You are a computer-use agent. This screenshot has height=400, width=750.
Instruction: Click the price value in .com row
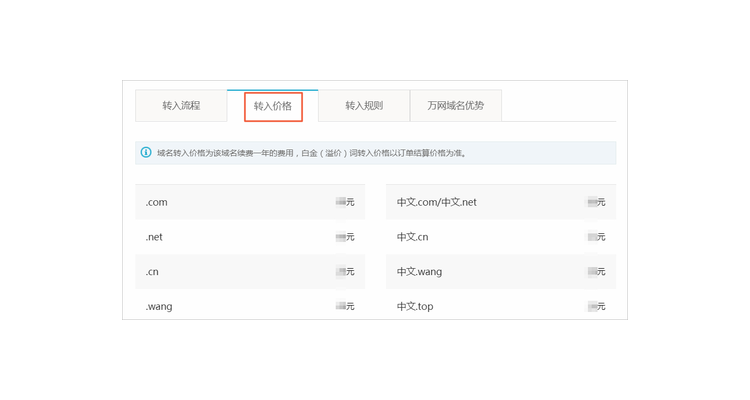(x=345, y=202)
